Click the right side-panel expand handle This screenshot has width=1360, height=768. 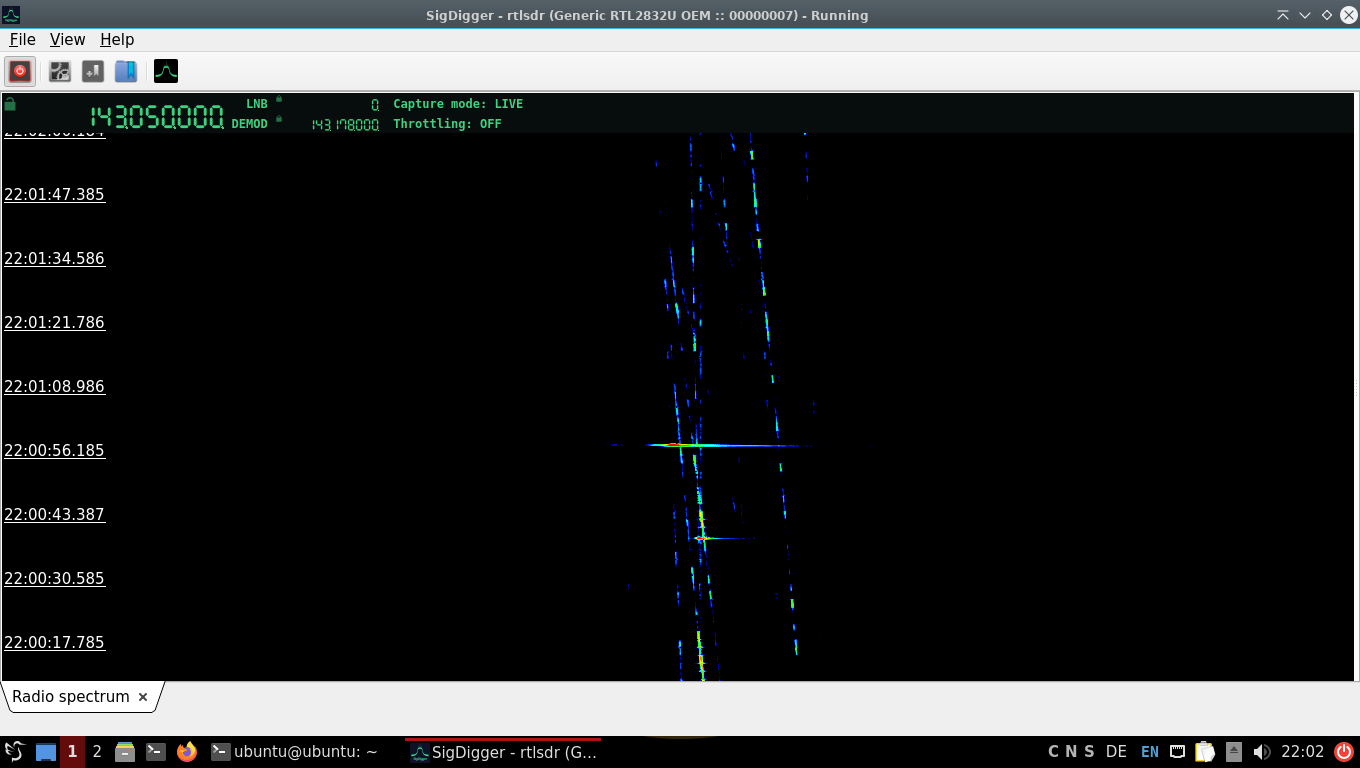[1356, 387]
